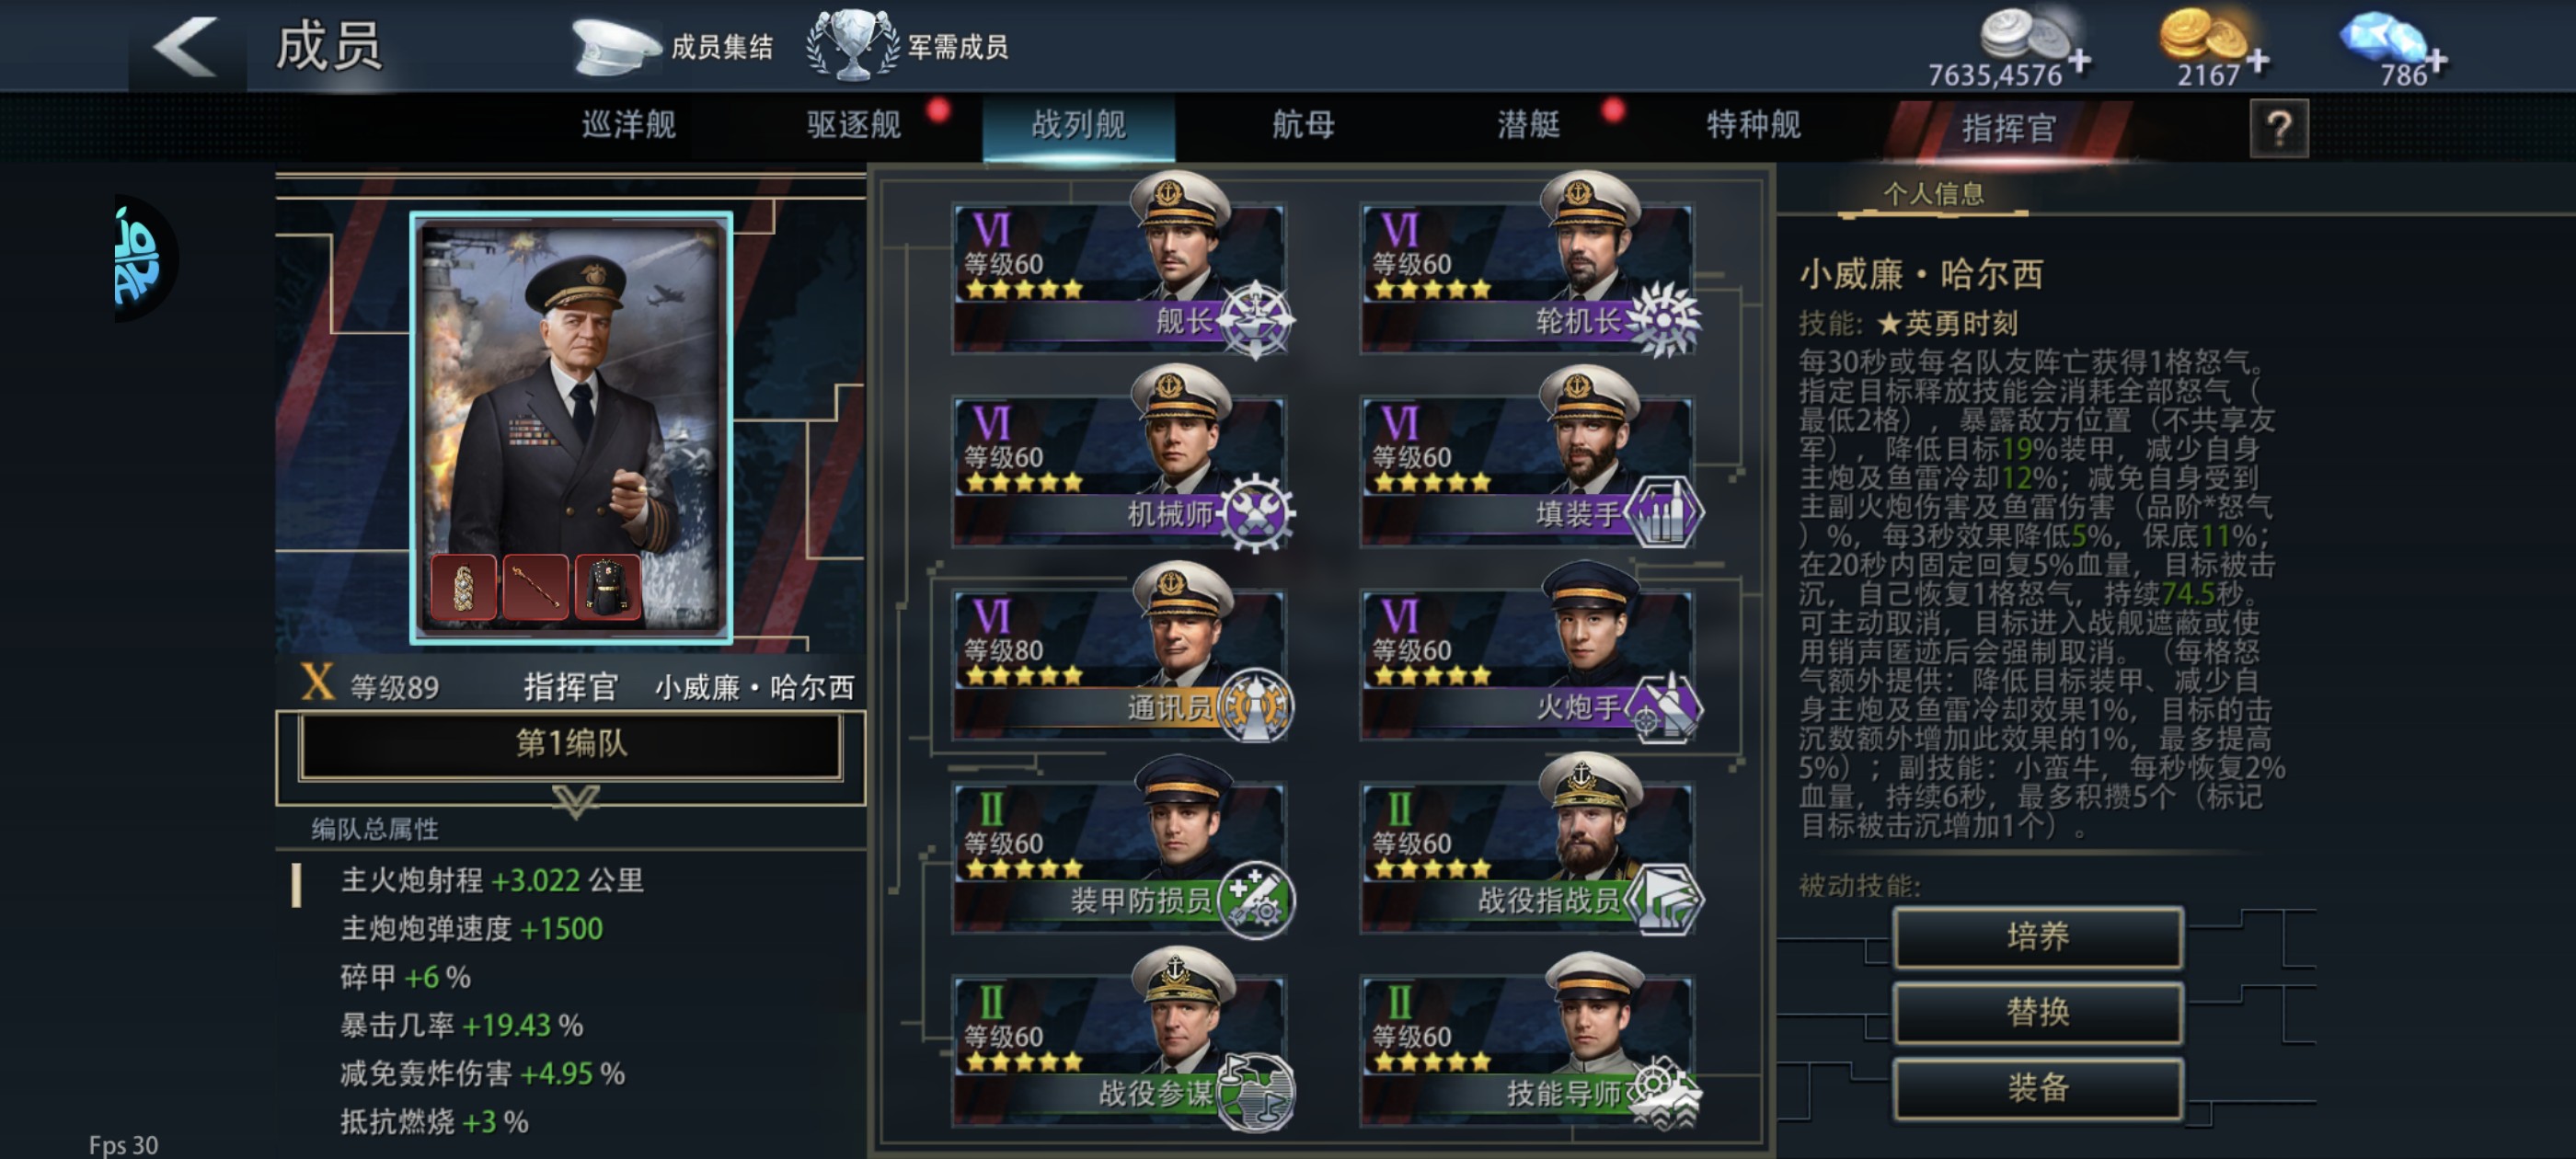Add silver coins with the plus icon
The height and width of the screenshot is (1159, 2576).
tap(2079, 61)
